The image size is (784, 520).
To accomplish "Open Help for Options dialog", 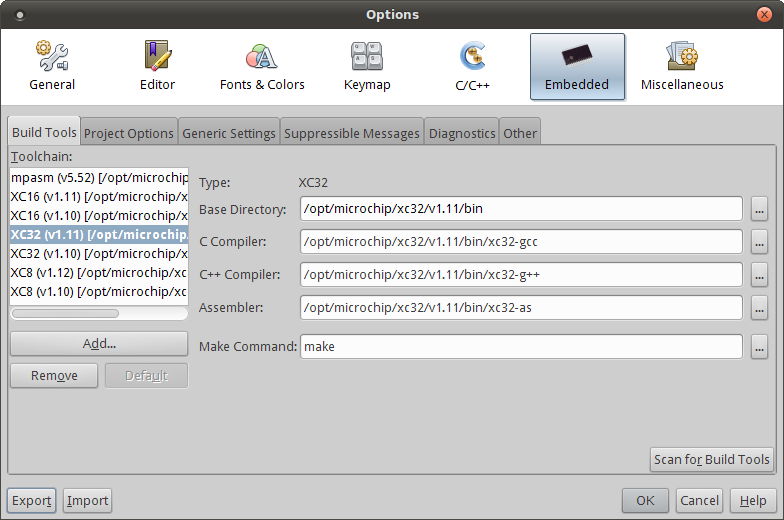I will (x=753, y=500).
